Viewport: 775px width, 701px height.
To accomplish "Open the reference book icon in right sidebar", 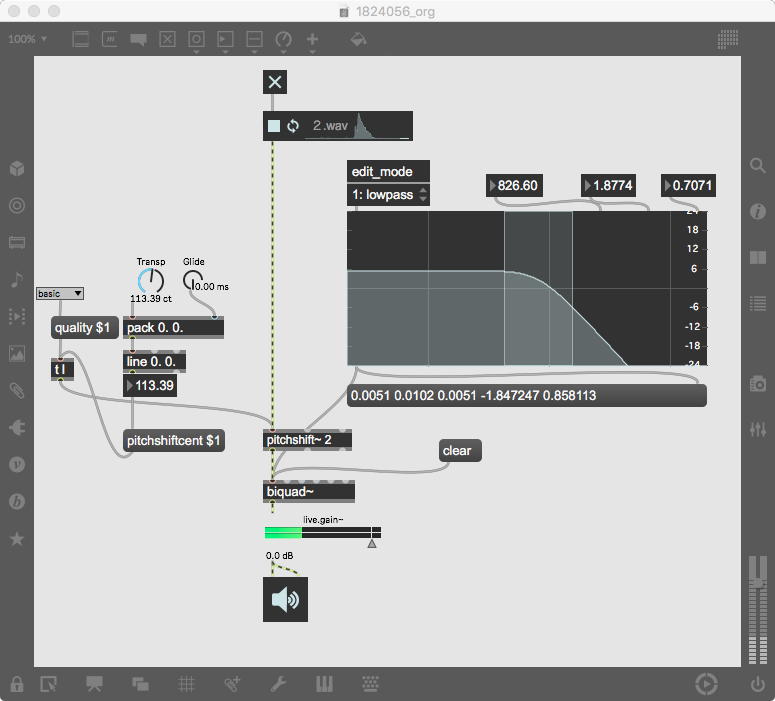I will click(x=757, y=258).
